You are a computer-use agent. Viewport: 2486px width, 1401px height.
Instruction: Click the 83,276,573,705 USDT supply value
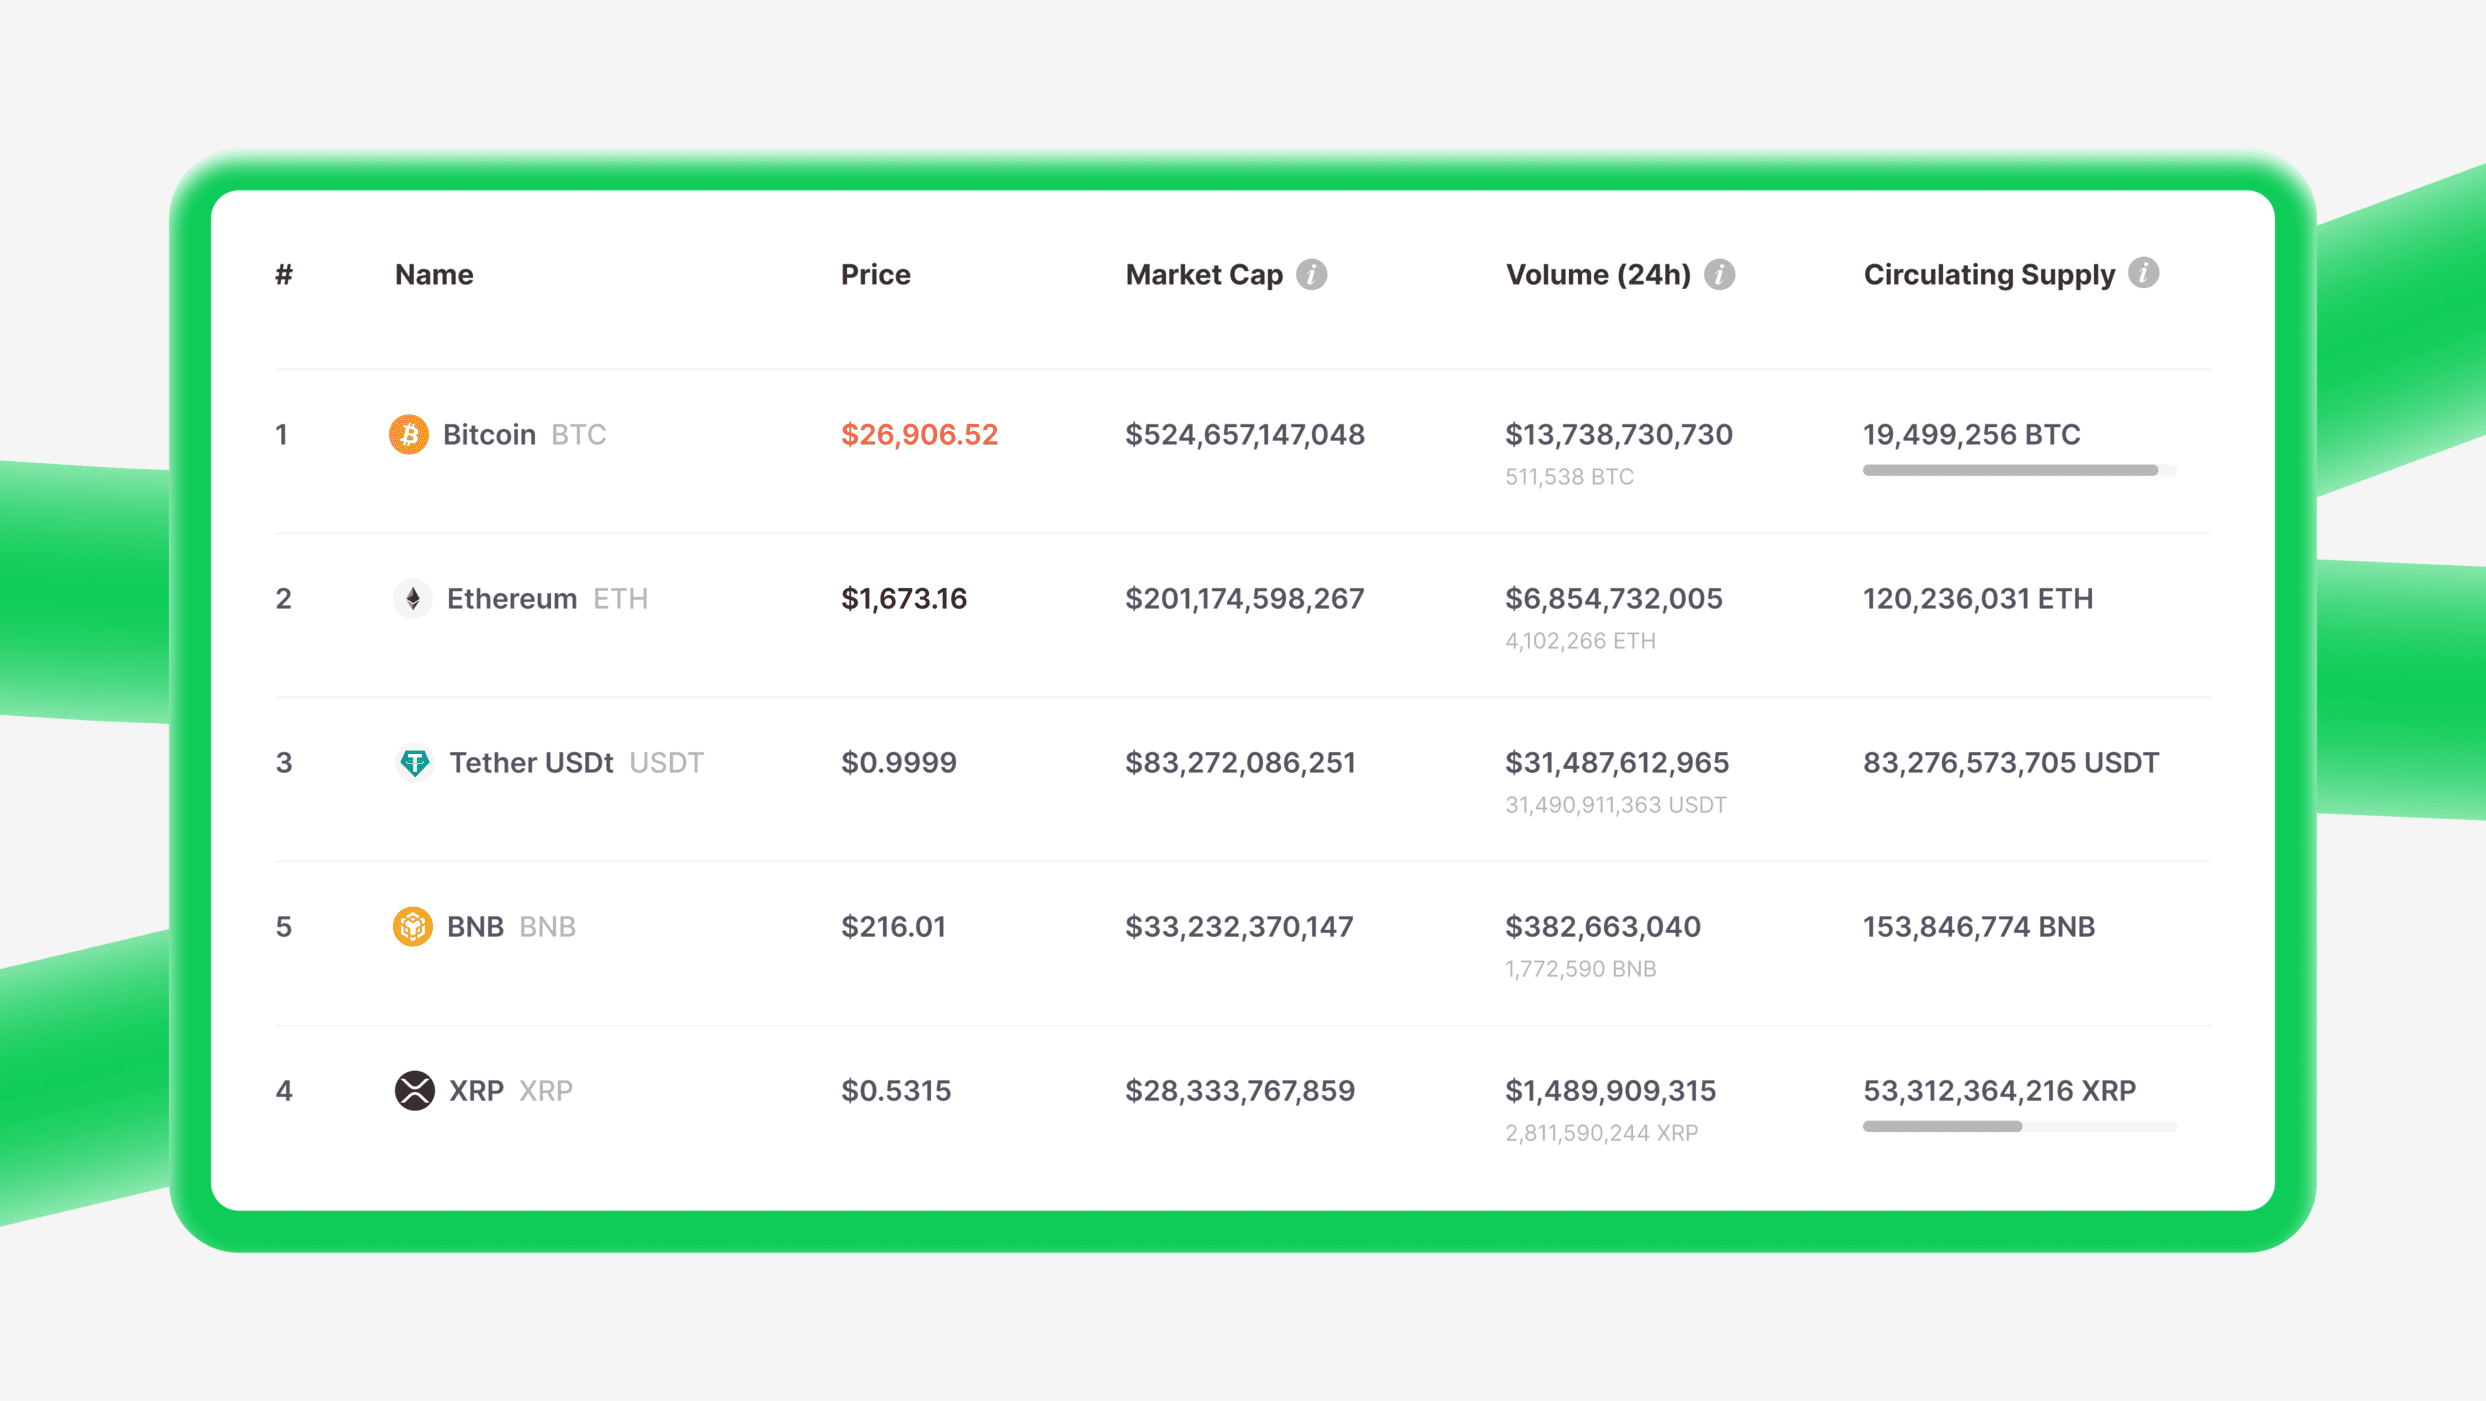2011,762
